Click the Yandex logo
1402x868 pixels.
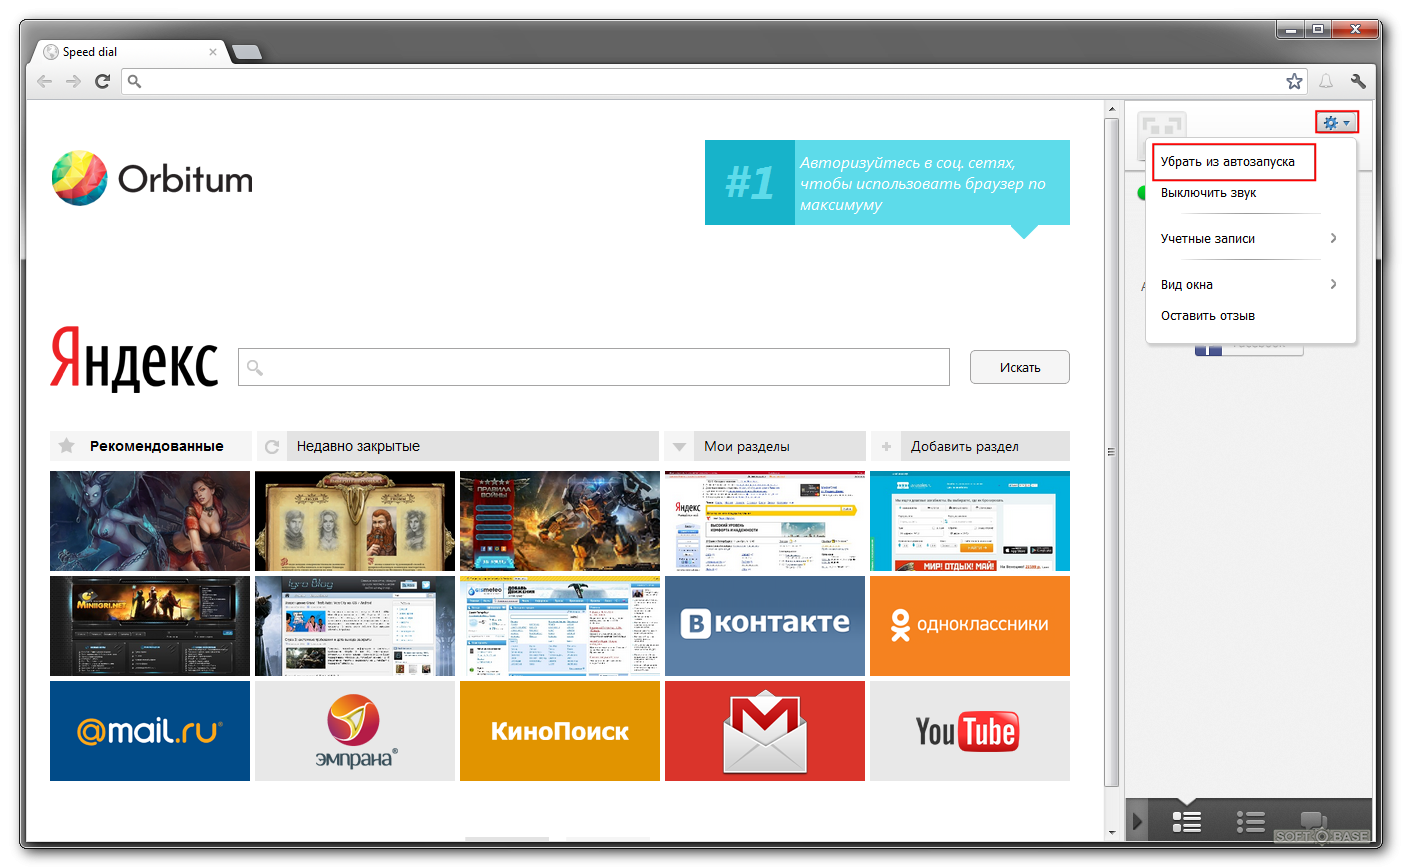134,357
